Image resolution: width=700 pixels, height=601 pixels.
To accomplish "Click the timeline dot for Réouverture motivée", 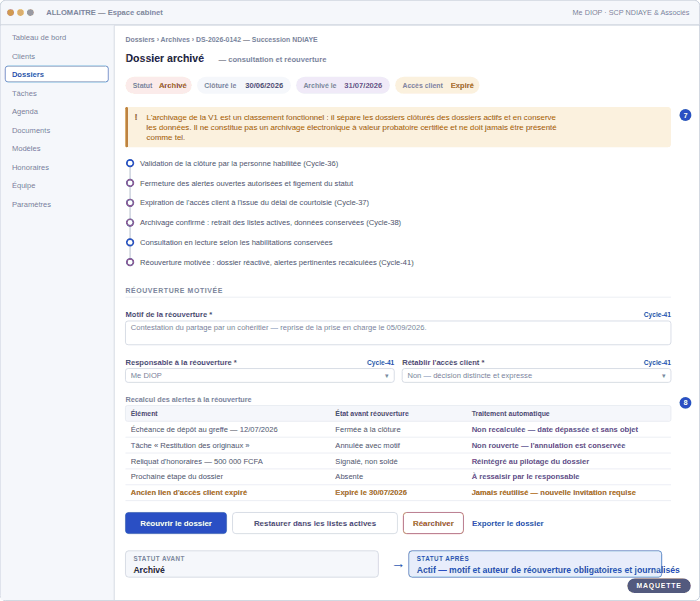I will coord(130,262).
